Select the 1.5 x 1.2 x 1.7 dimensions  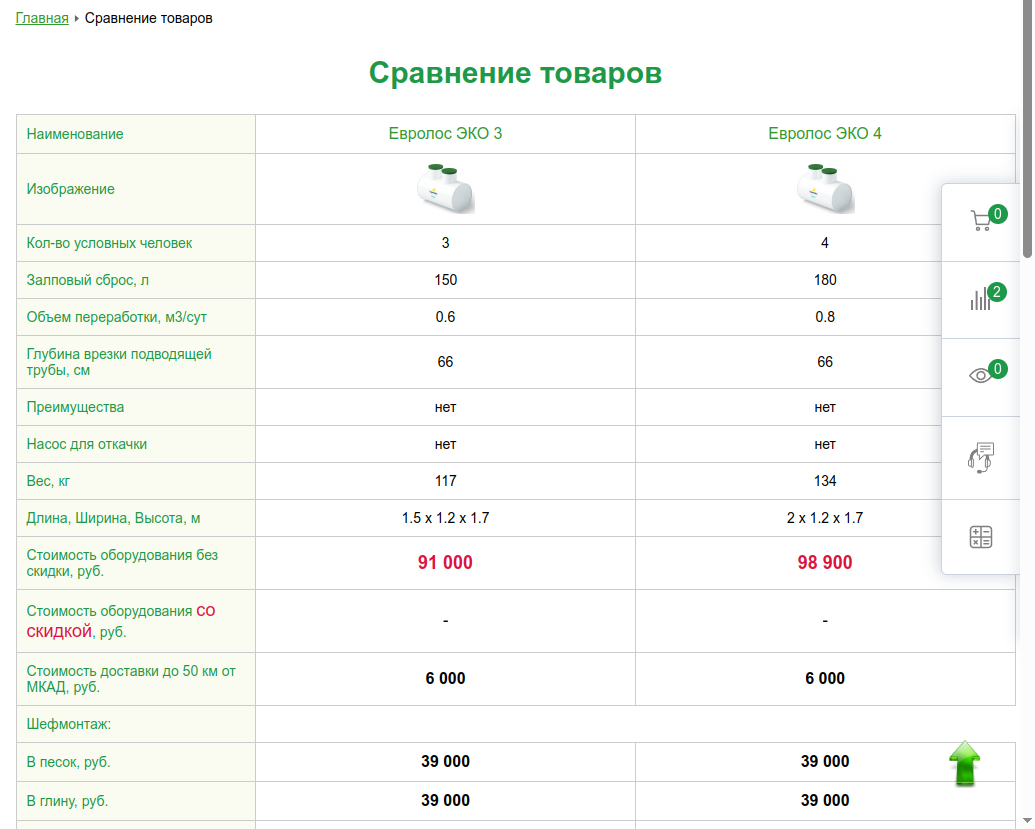pos(446,517)
